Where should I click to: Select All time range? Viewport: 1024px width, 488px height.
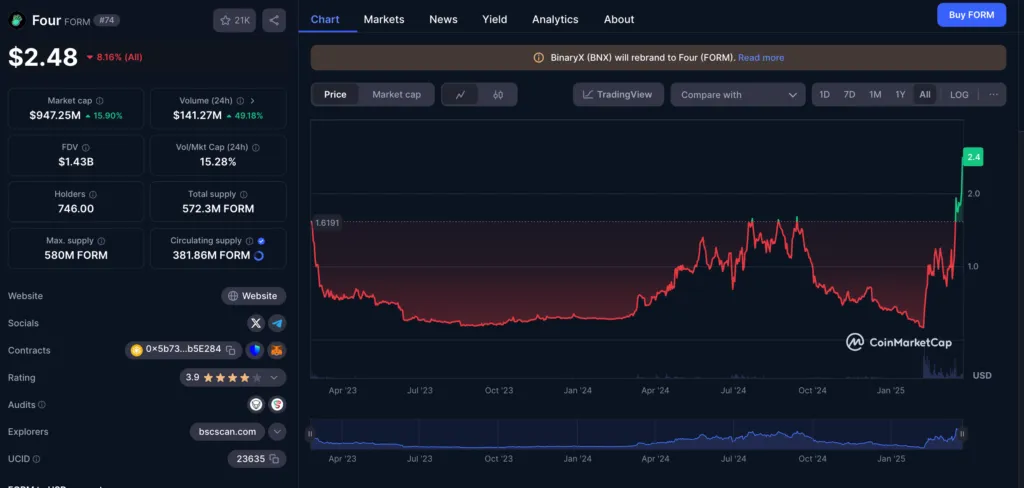(x=925, y=95)
